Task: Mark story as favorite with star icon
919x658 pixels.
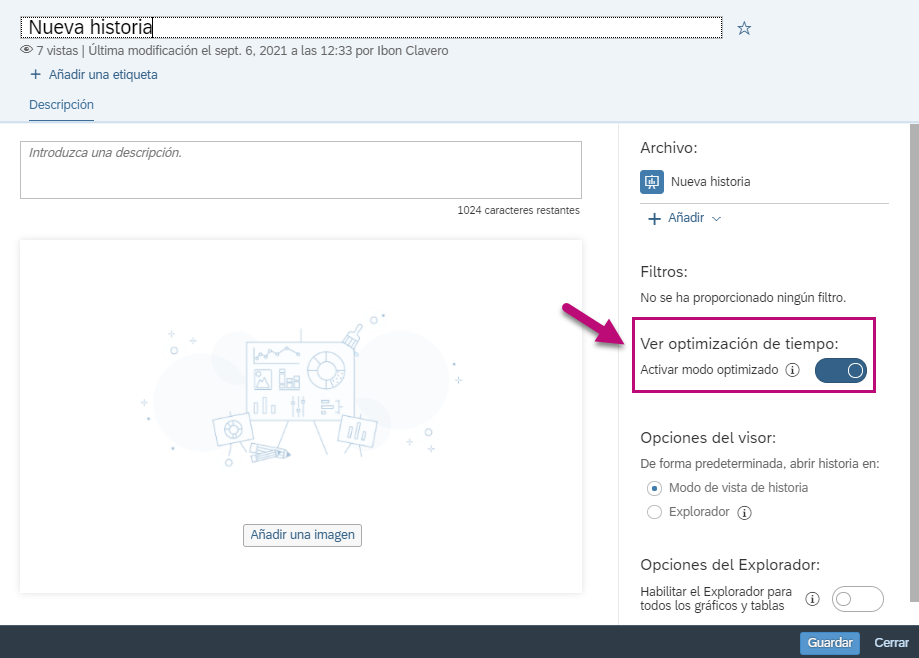Action: [x=744, y=28]
